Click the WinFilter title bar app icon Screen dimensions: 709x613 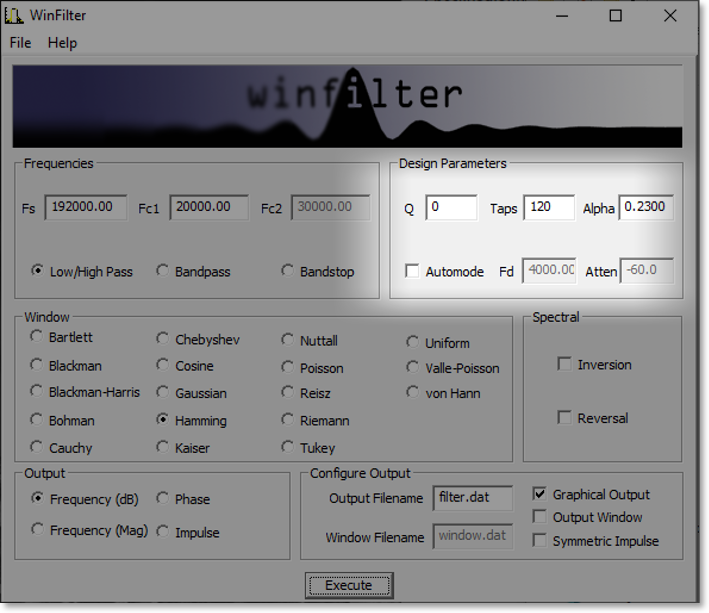16,14
